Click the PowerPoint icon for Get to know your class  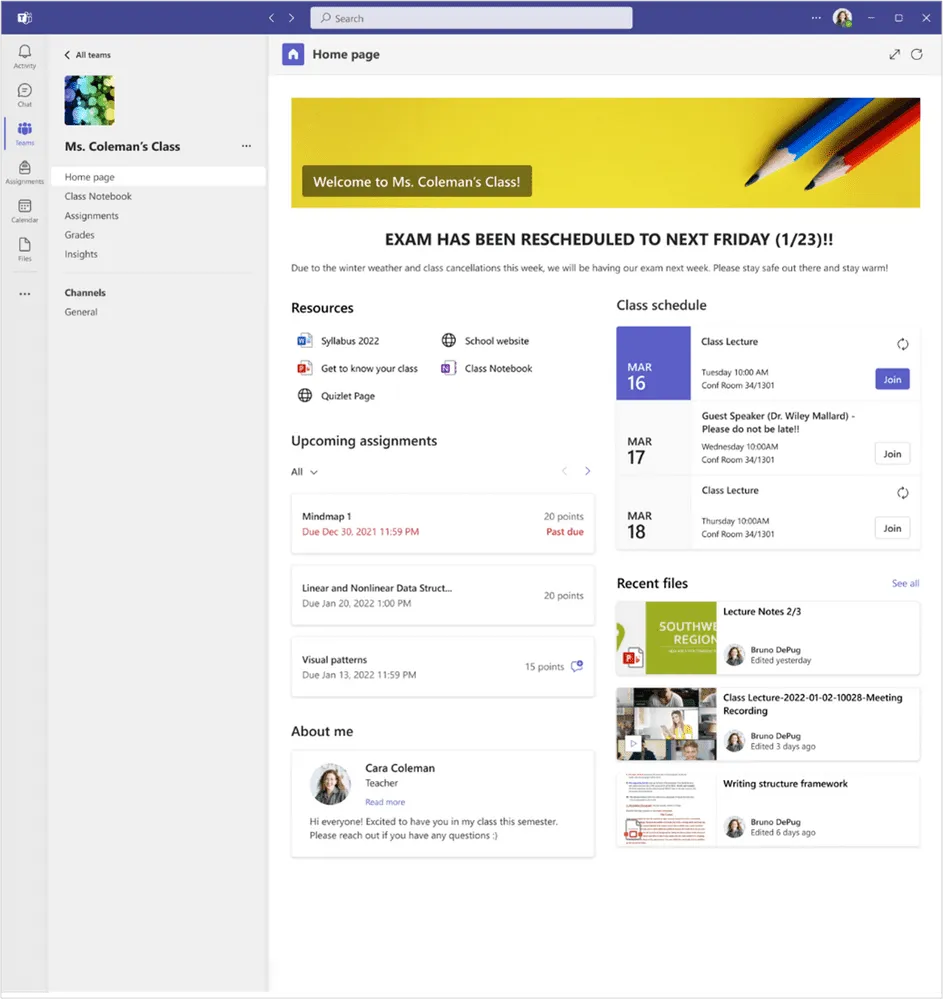pyautogui.click(x=306, y=368)
